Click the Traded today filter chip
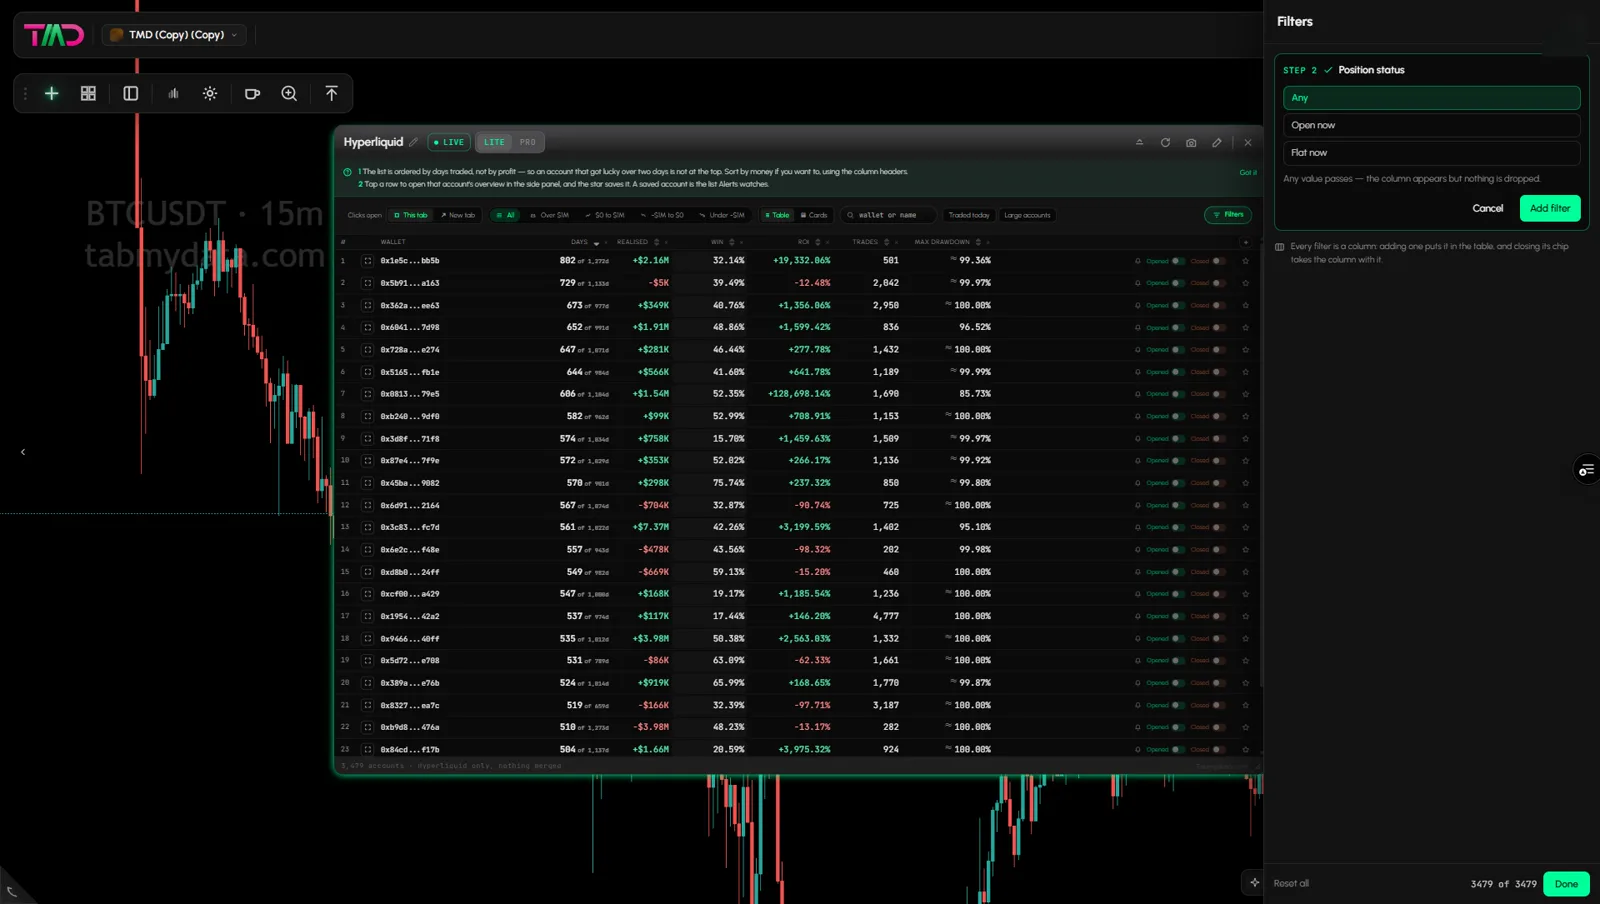1600x904 pixels. pyautogui.click(x=969, y=215)
